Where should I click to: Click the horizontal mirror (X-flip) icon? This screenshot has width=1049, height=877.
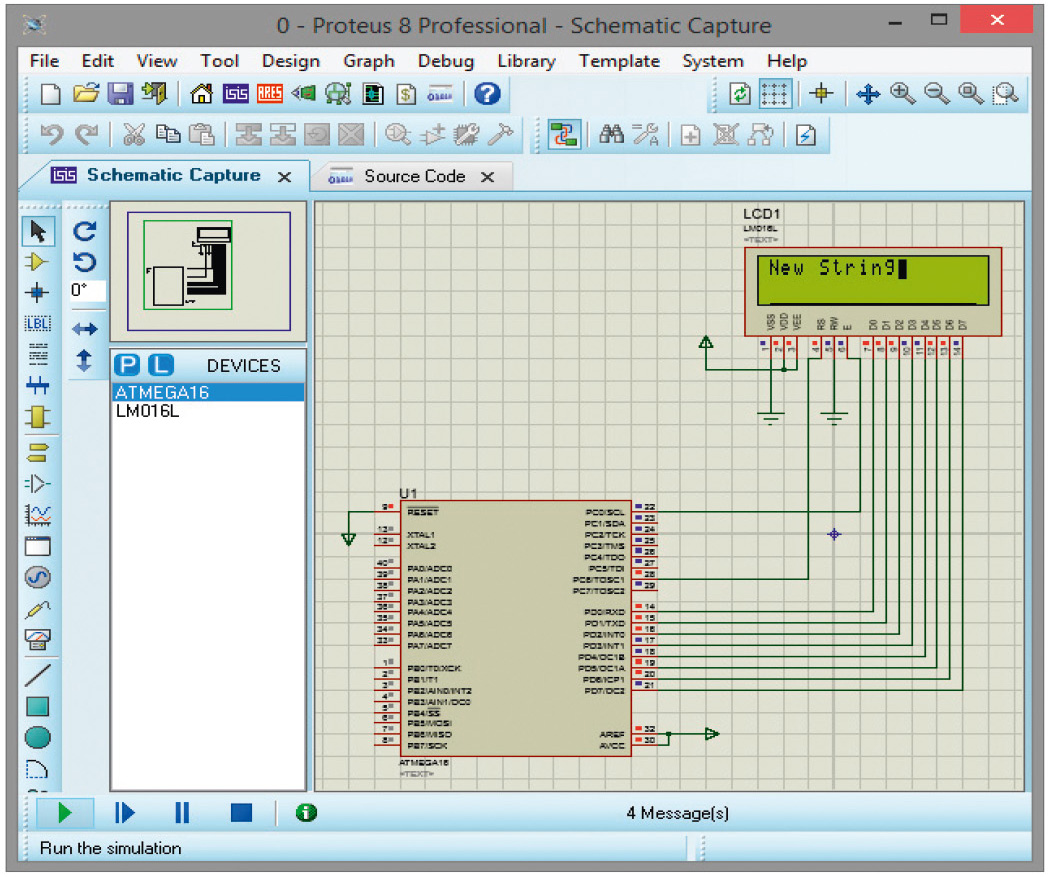pyautogui.click(x=86, y=329)
